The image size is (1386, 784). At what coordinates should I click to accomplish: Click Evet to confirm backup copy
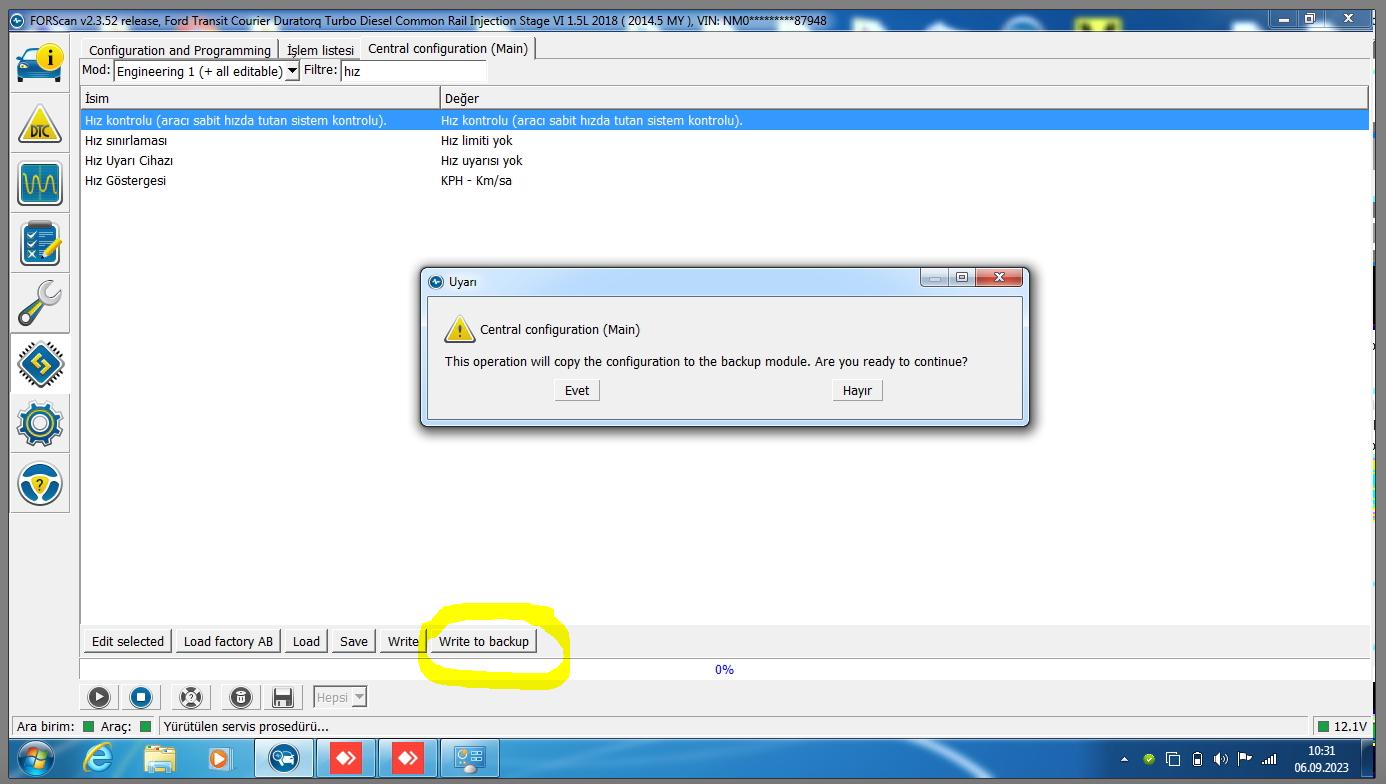pos(577,391)
